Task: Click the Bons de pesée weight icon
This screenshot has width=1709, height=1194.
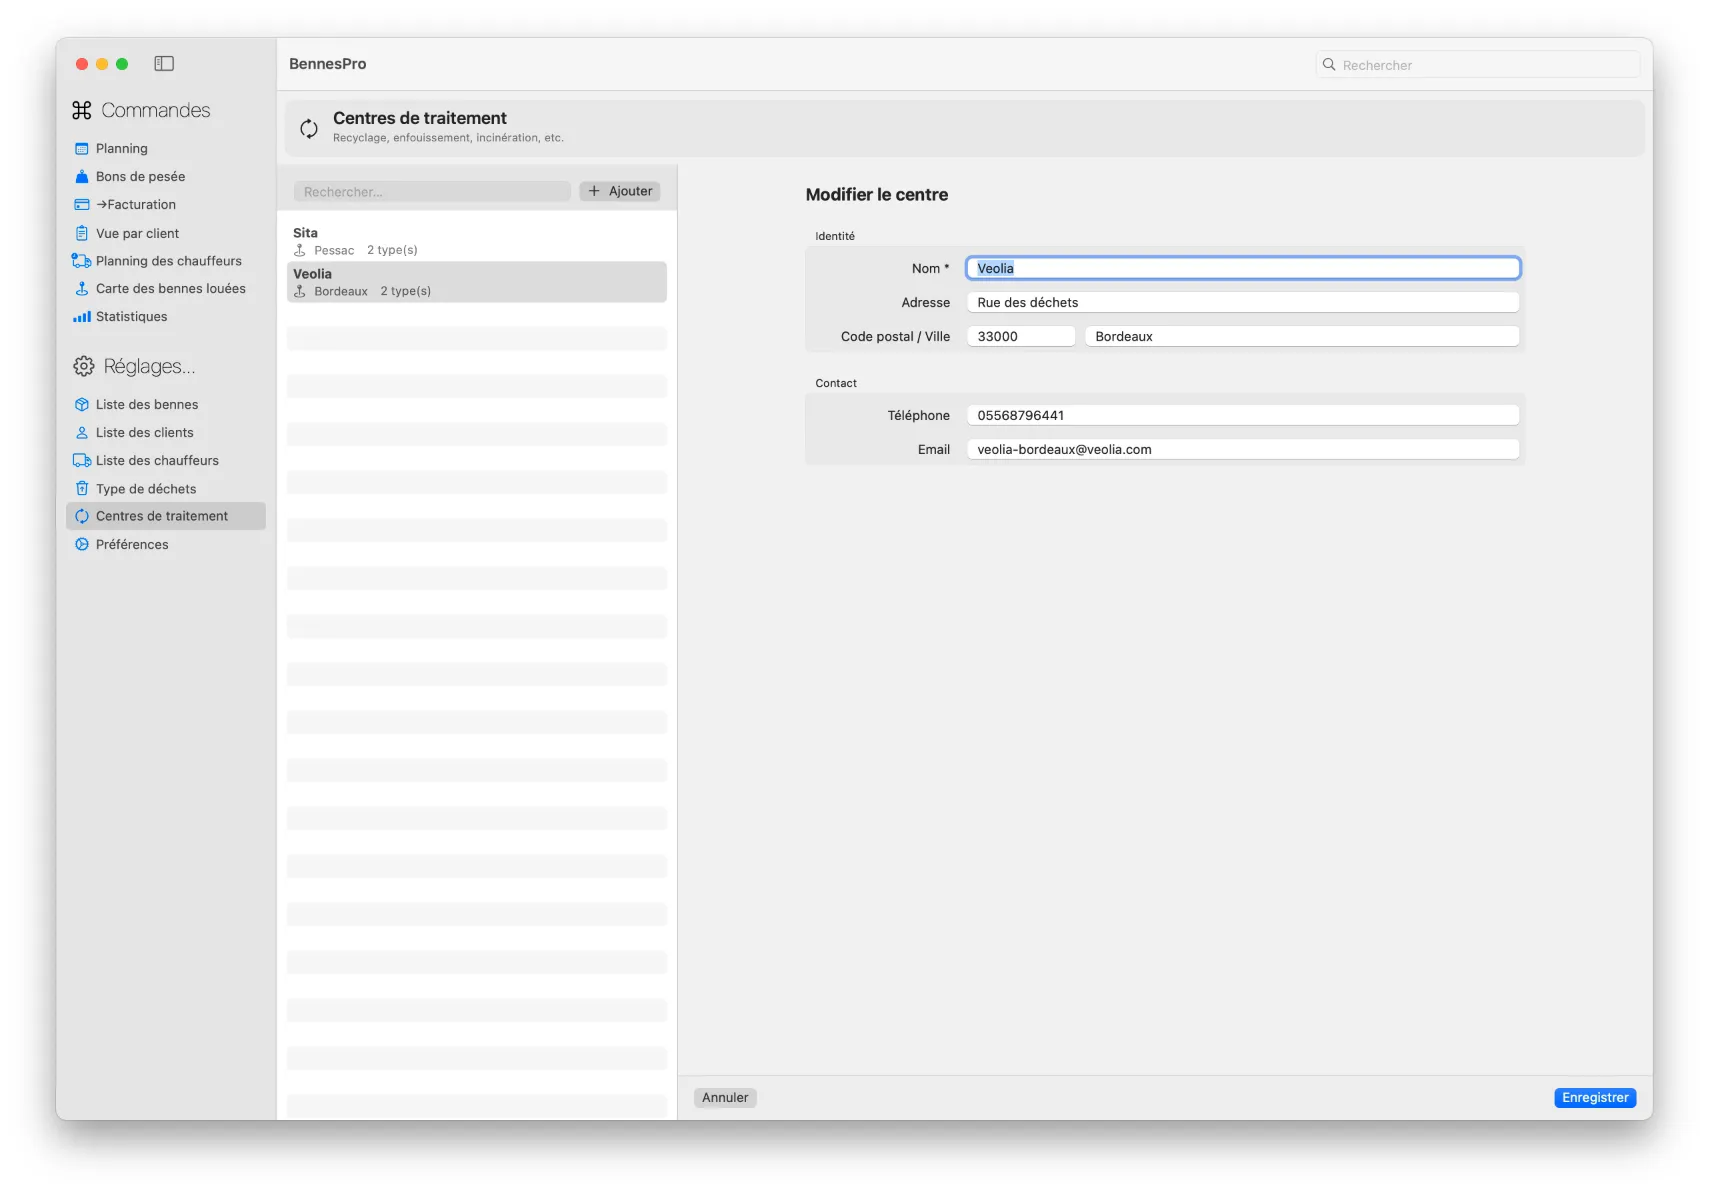Action: (x=82, y=177)
